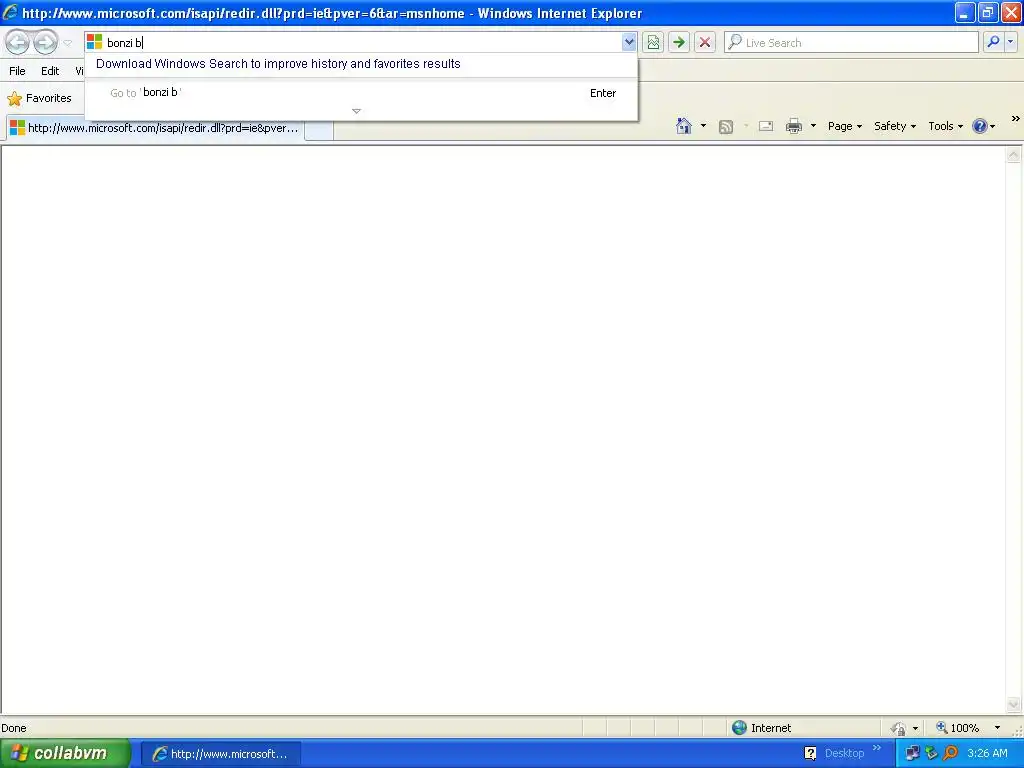Open the File menu
This screenshot has height=768, width=1024.
pyautogui.click(x=18, y=71)
